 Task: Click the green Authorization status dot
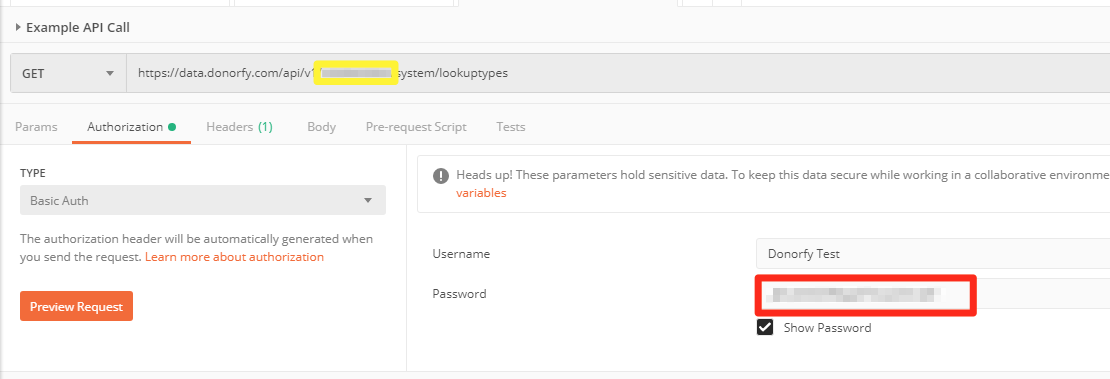tap(172, 127)
